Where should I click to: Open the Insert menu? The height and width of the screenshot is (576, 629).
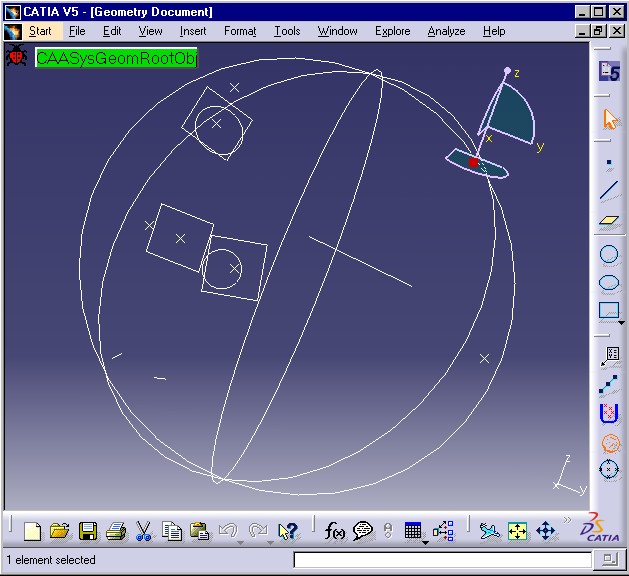[193, 31]
